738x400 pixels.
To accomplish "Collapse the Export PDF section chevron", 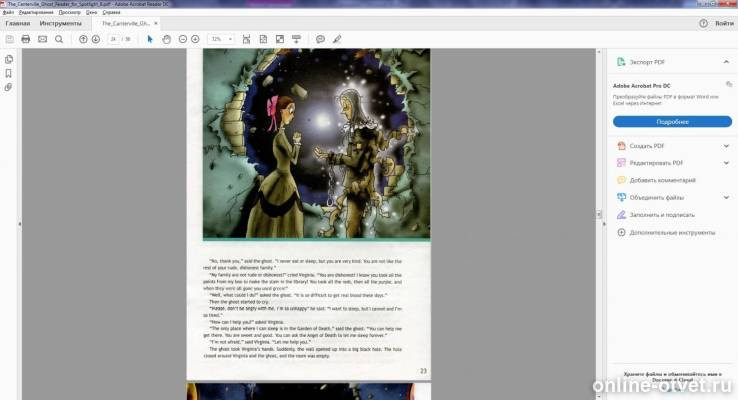I will (726, 62).
